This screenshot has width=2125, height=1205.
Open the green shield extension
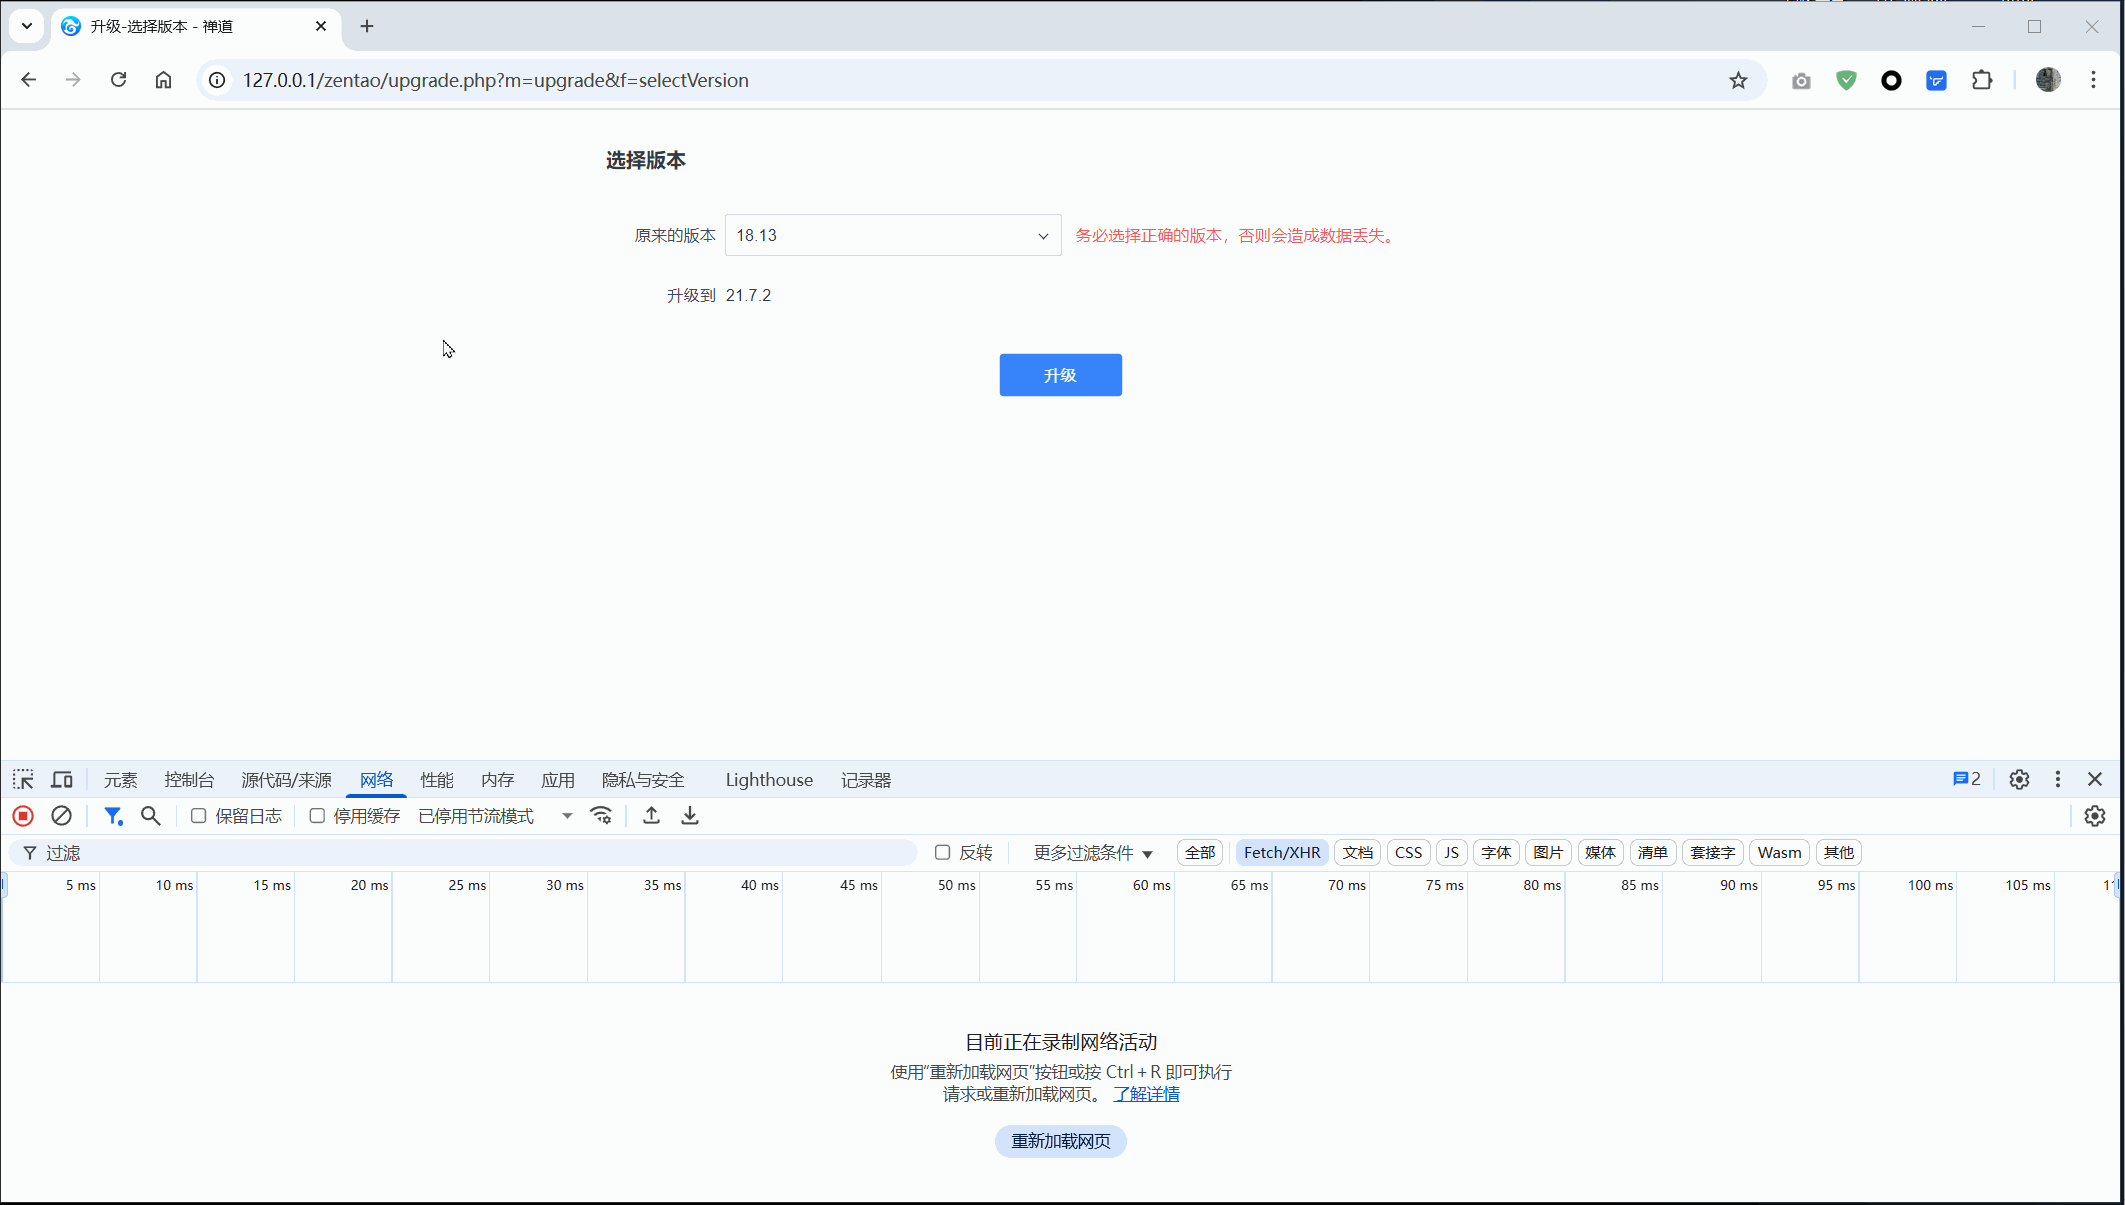(1846, 80)
